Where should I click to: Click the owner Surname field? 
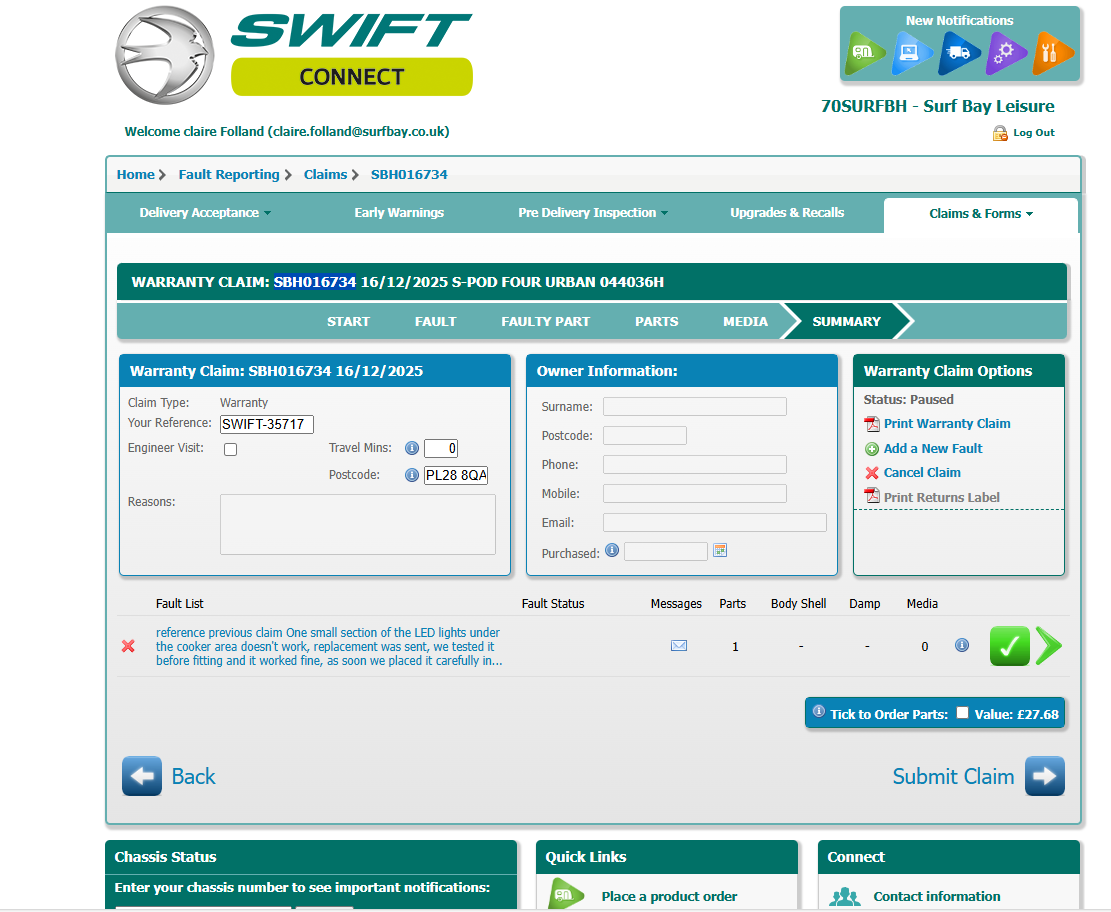pos(694,407)
